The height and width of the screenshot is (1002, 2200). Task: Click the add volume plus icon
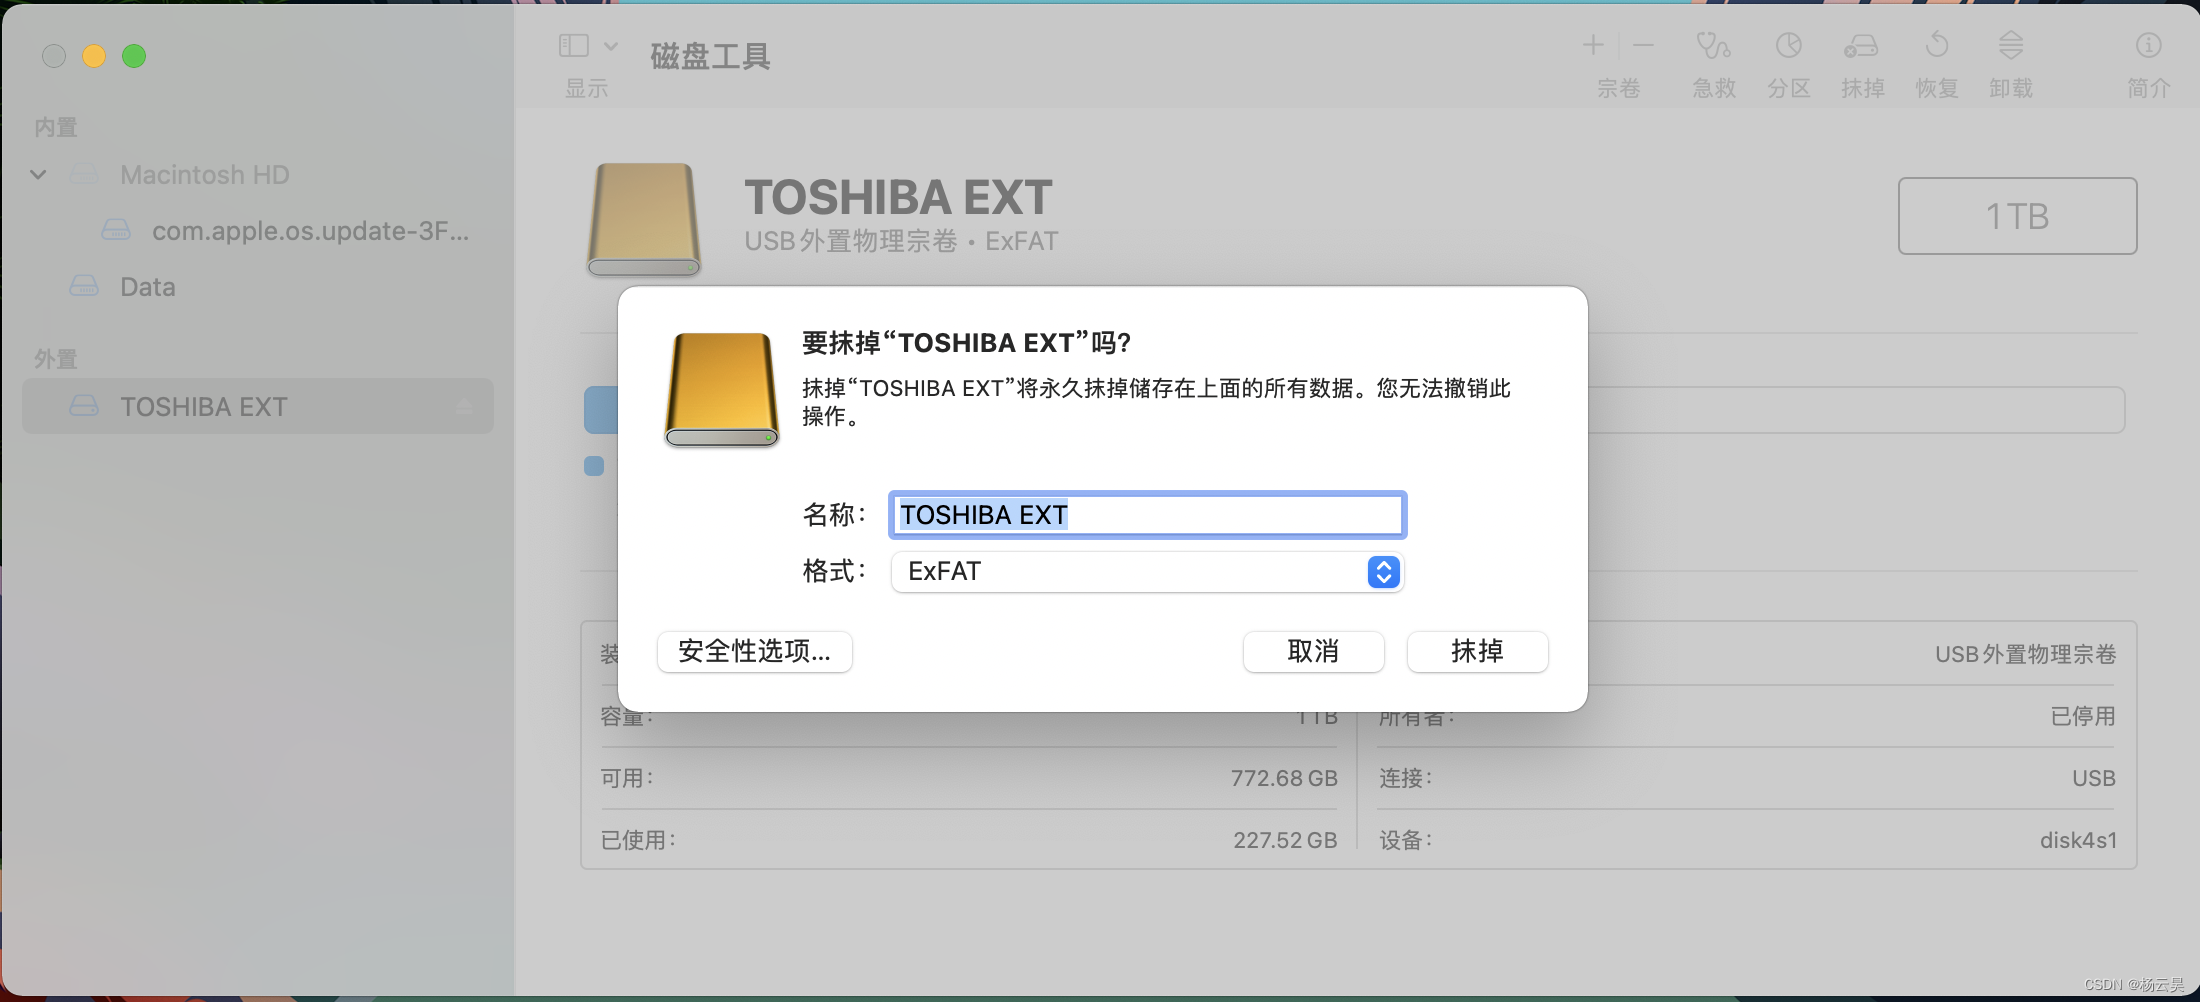[x=1593, y=45]
